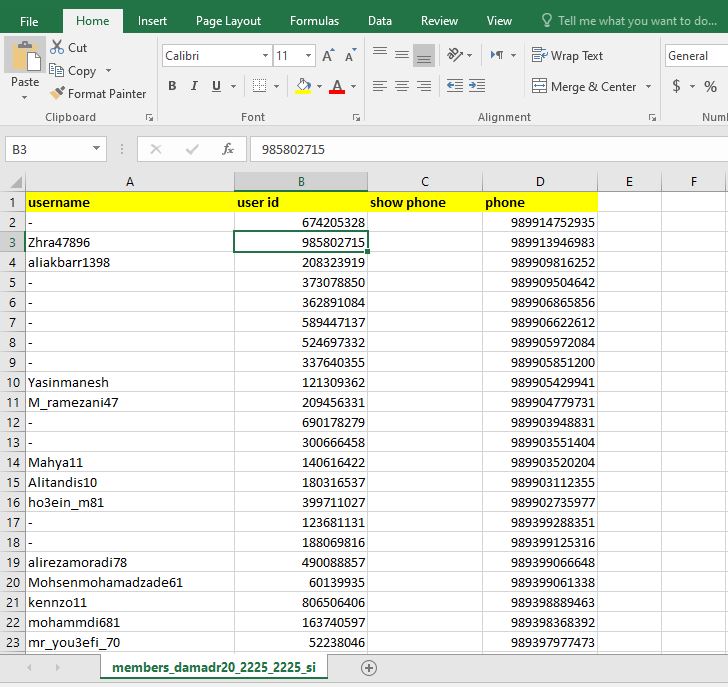Expand the font size dropdown
The height and width of the screenshot is (687, 728).
[x=308, y=56]
